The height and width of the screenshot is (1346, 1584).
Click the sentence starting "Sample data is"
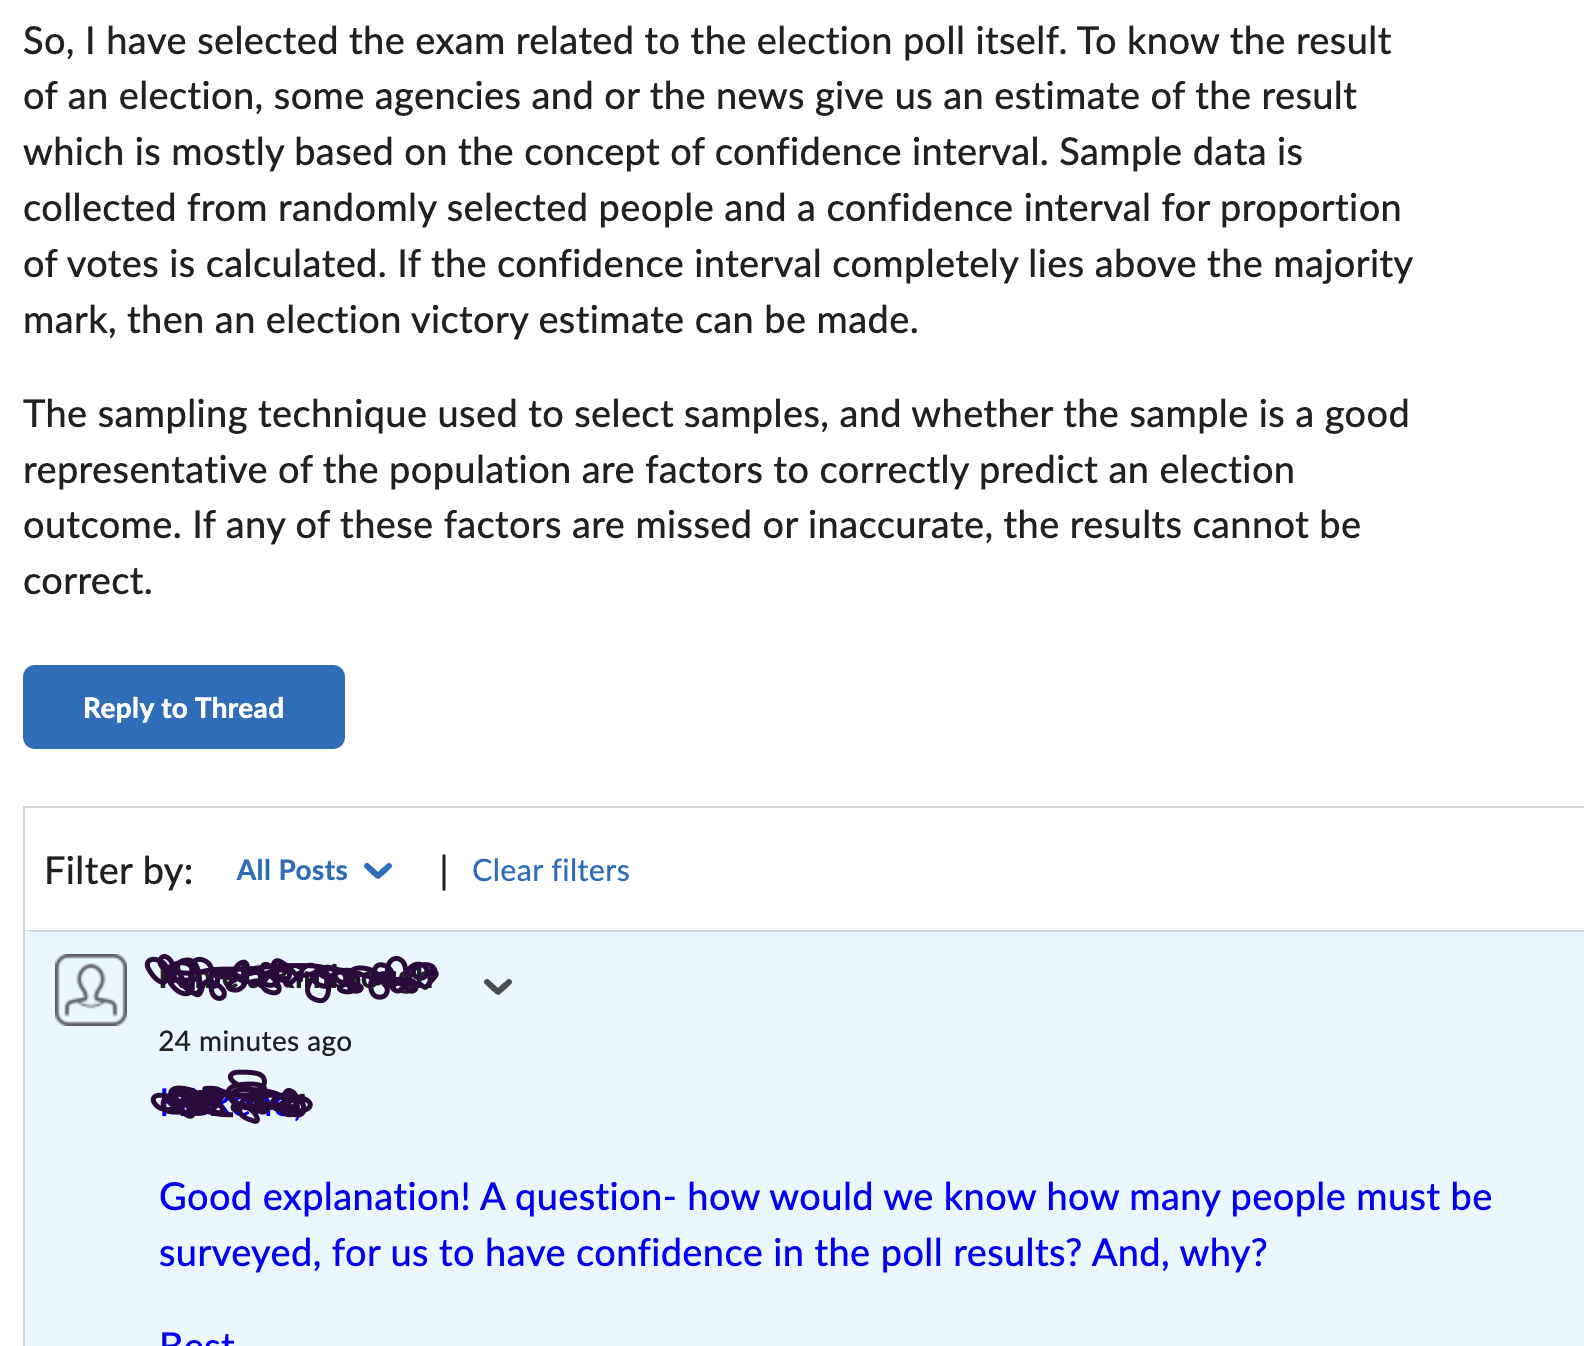tap(1180, 152)
